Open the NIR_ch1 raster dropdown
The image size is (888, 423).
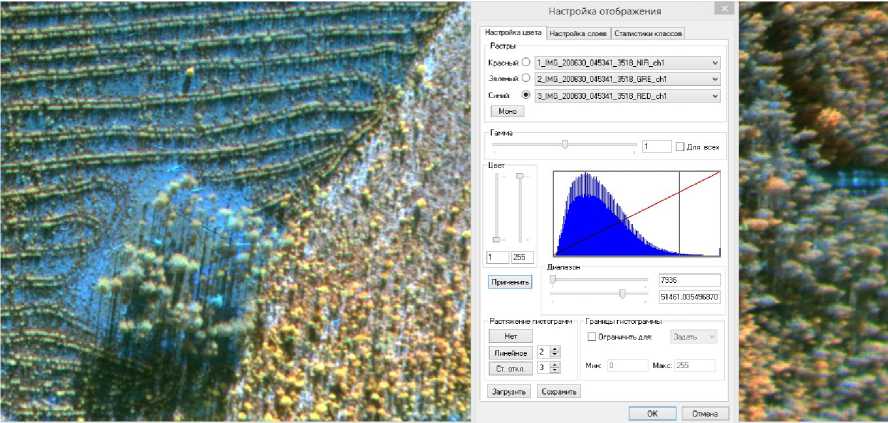click(x=627, y=62)
